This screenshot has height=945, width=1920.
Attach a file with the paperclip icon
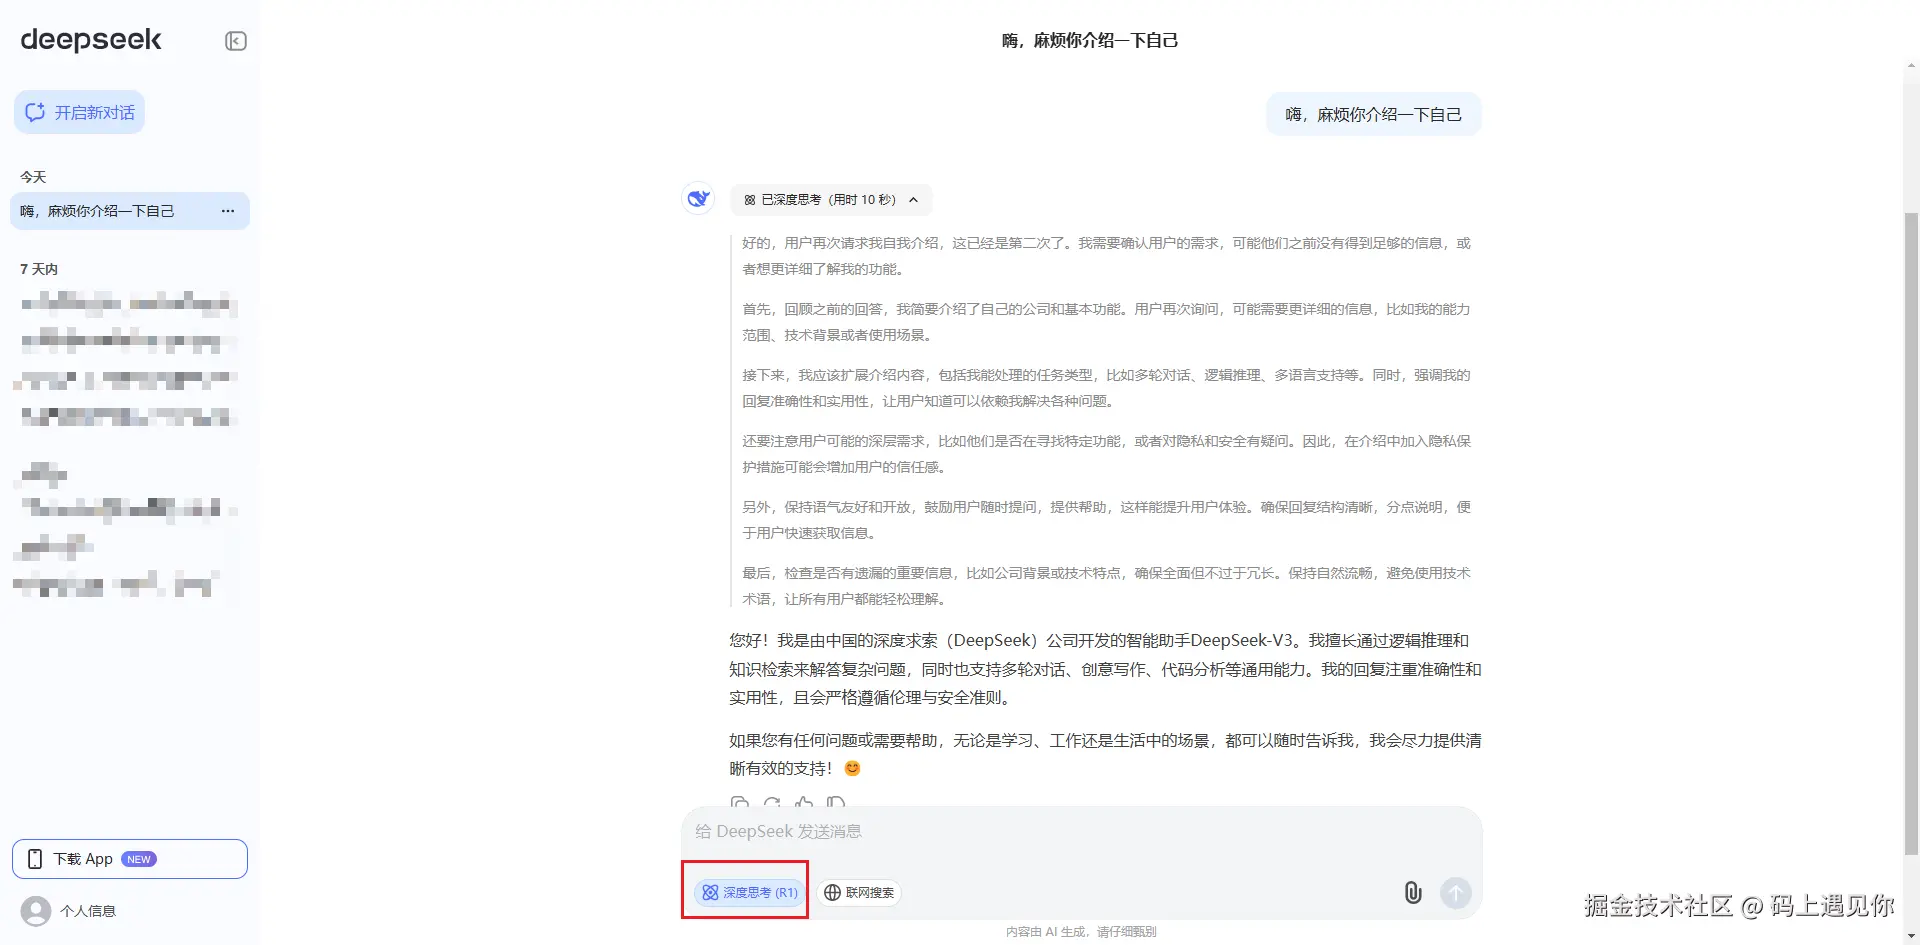coord(1413,892)
